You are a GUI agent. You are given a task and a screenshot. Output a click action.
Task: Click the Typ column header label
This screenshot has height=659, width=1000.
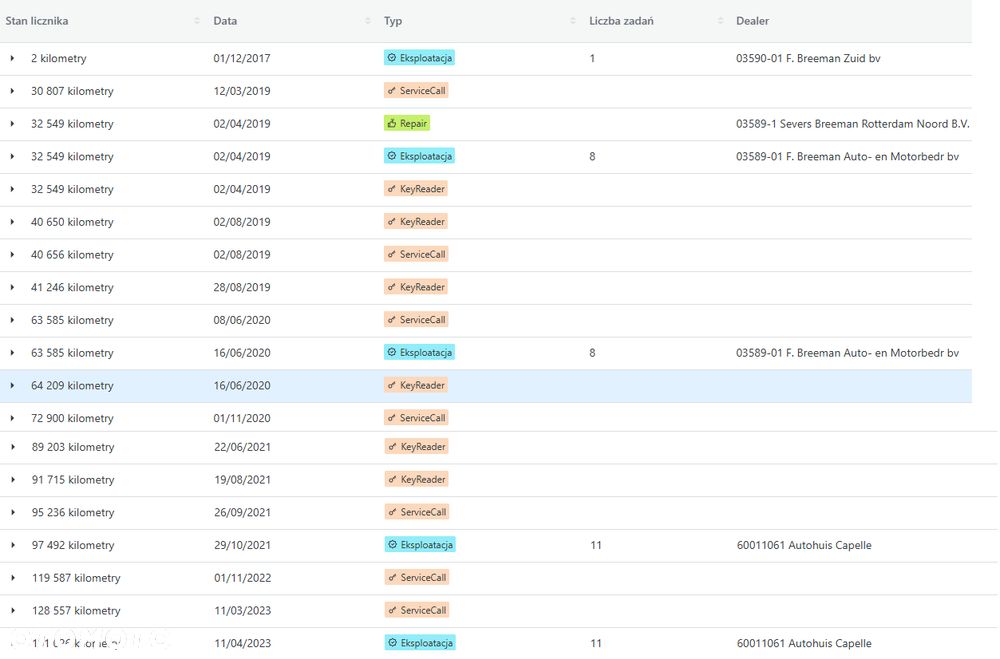tap(393, 21)
